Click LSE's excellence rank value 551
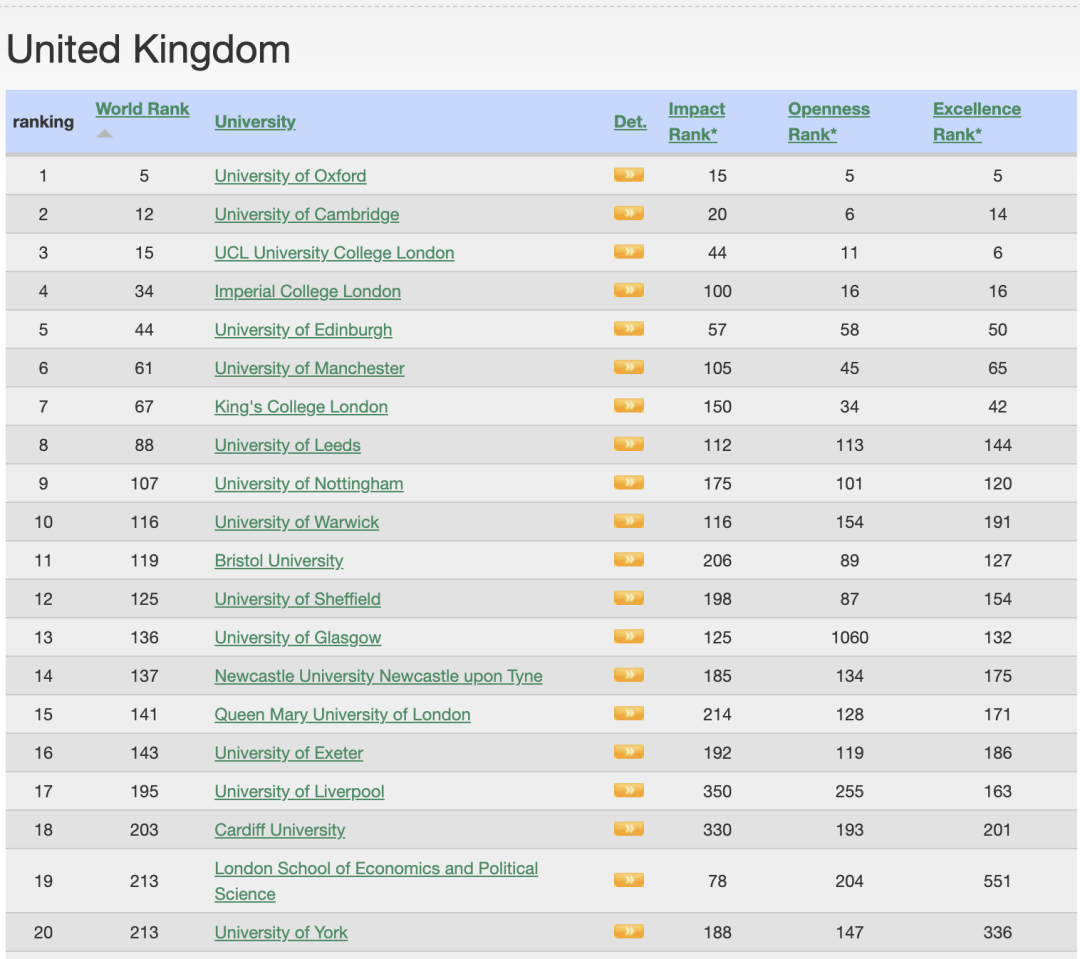 [997, 881]
